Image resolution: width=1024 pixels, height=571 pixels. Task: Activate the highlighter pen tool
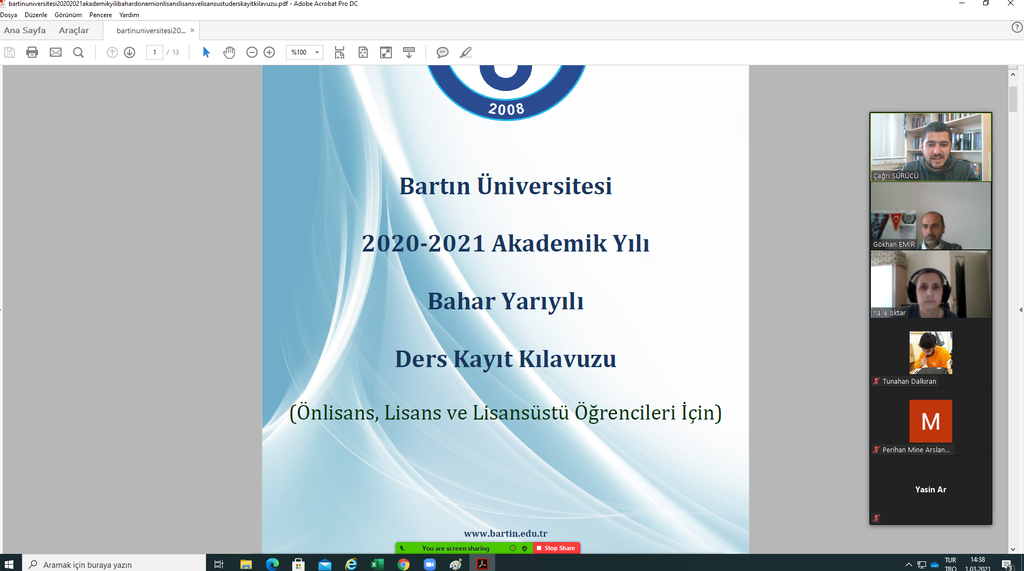point(465,52)
